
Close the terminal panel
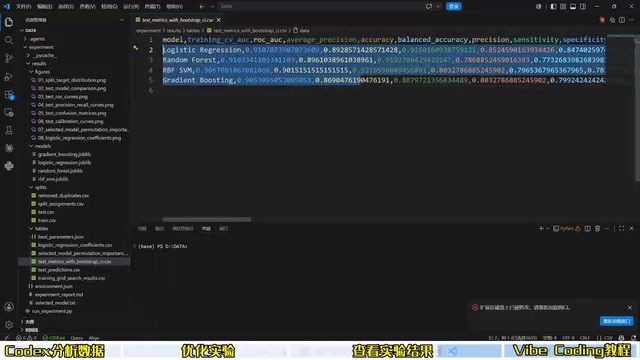click(x=631, y=229)
